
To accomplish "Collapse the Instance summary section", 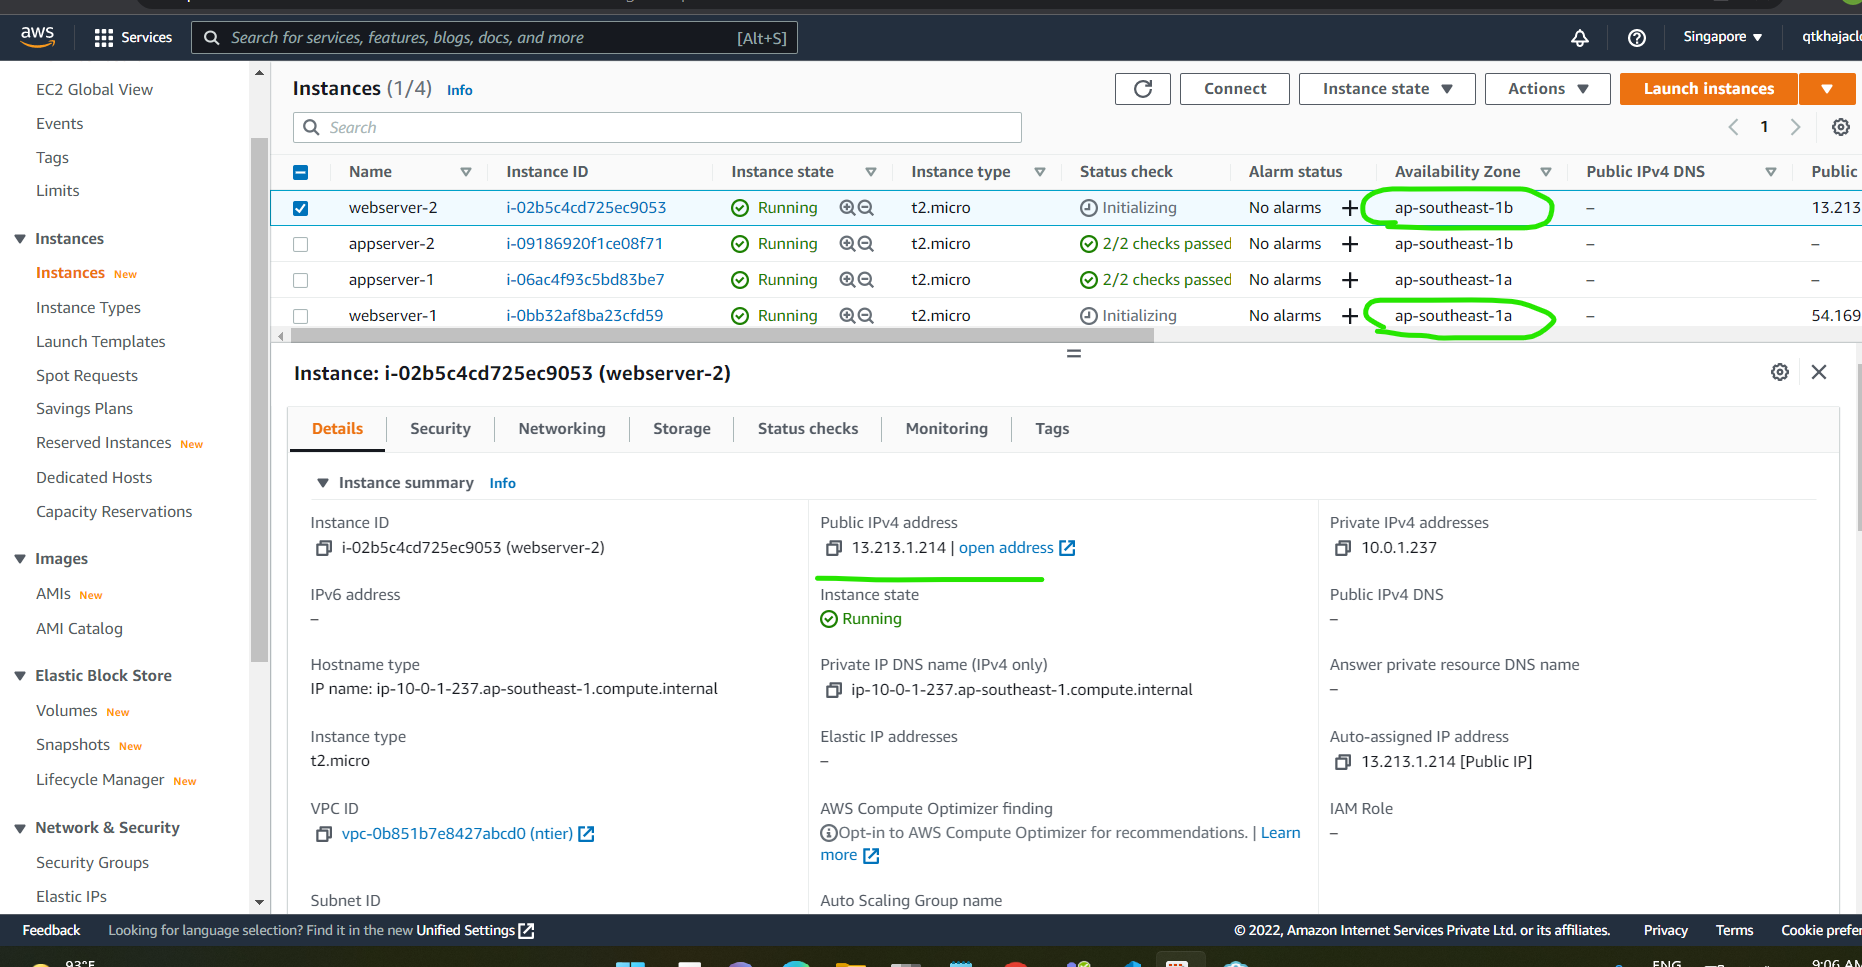I will point(323,483).
